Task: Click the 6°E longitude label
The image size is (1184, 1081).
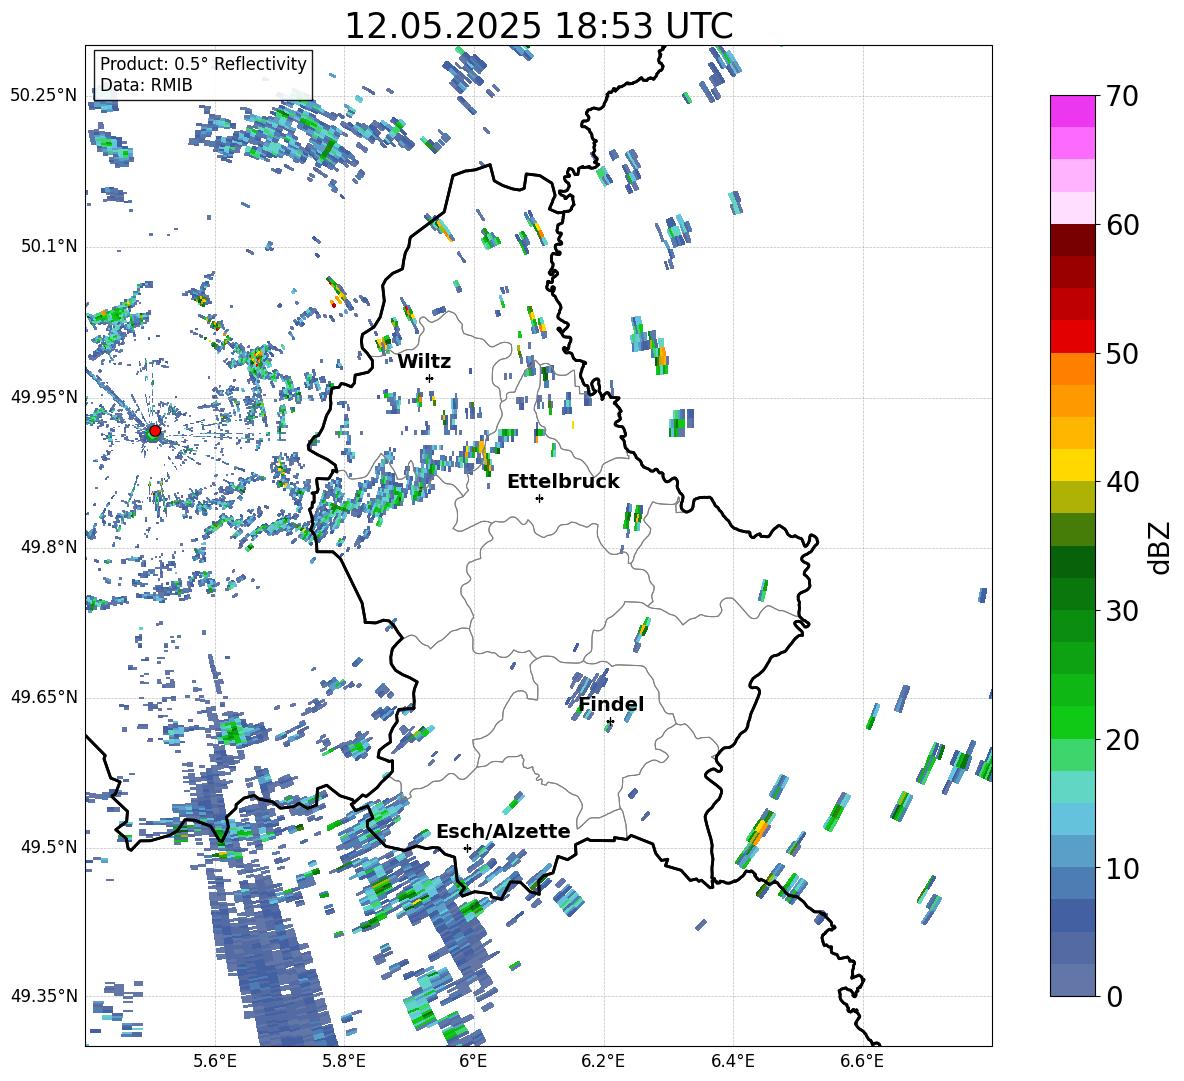Action: tap(473, 1061)
